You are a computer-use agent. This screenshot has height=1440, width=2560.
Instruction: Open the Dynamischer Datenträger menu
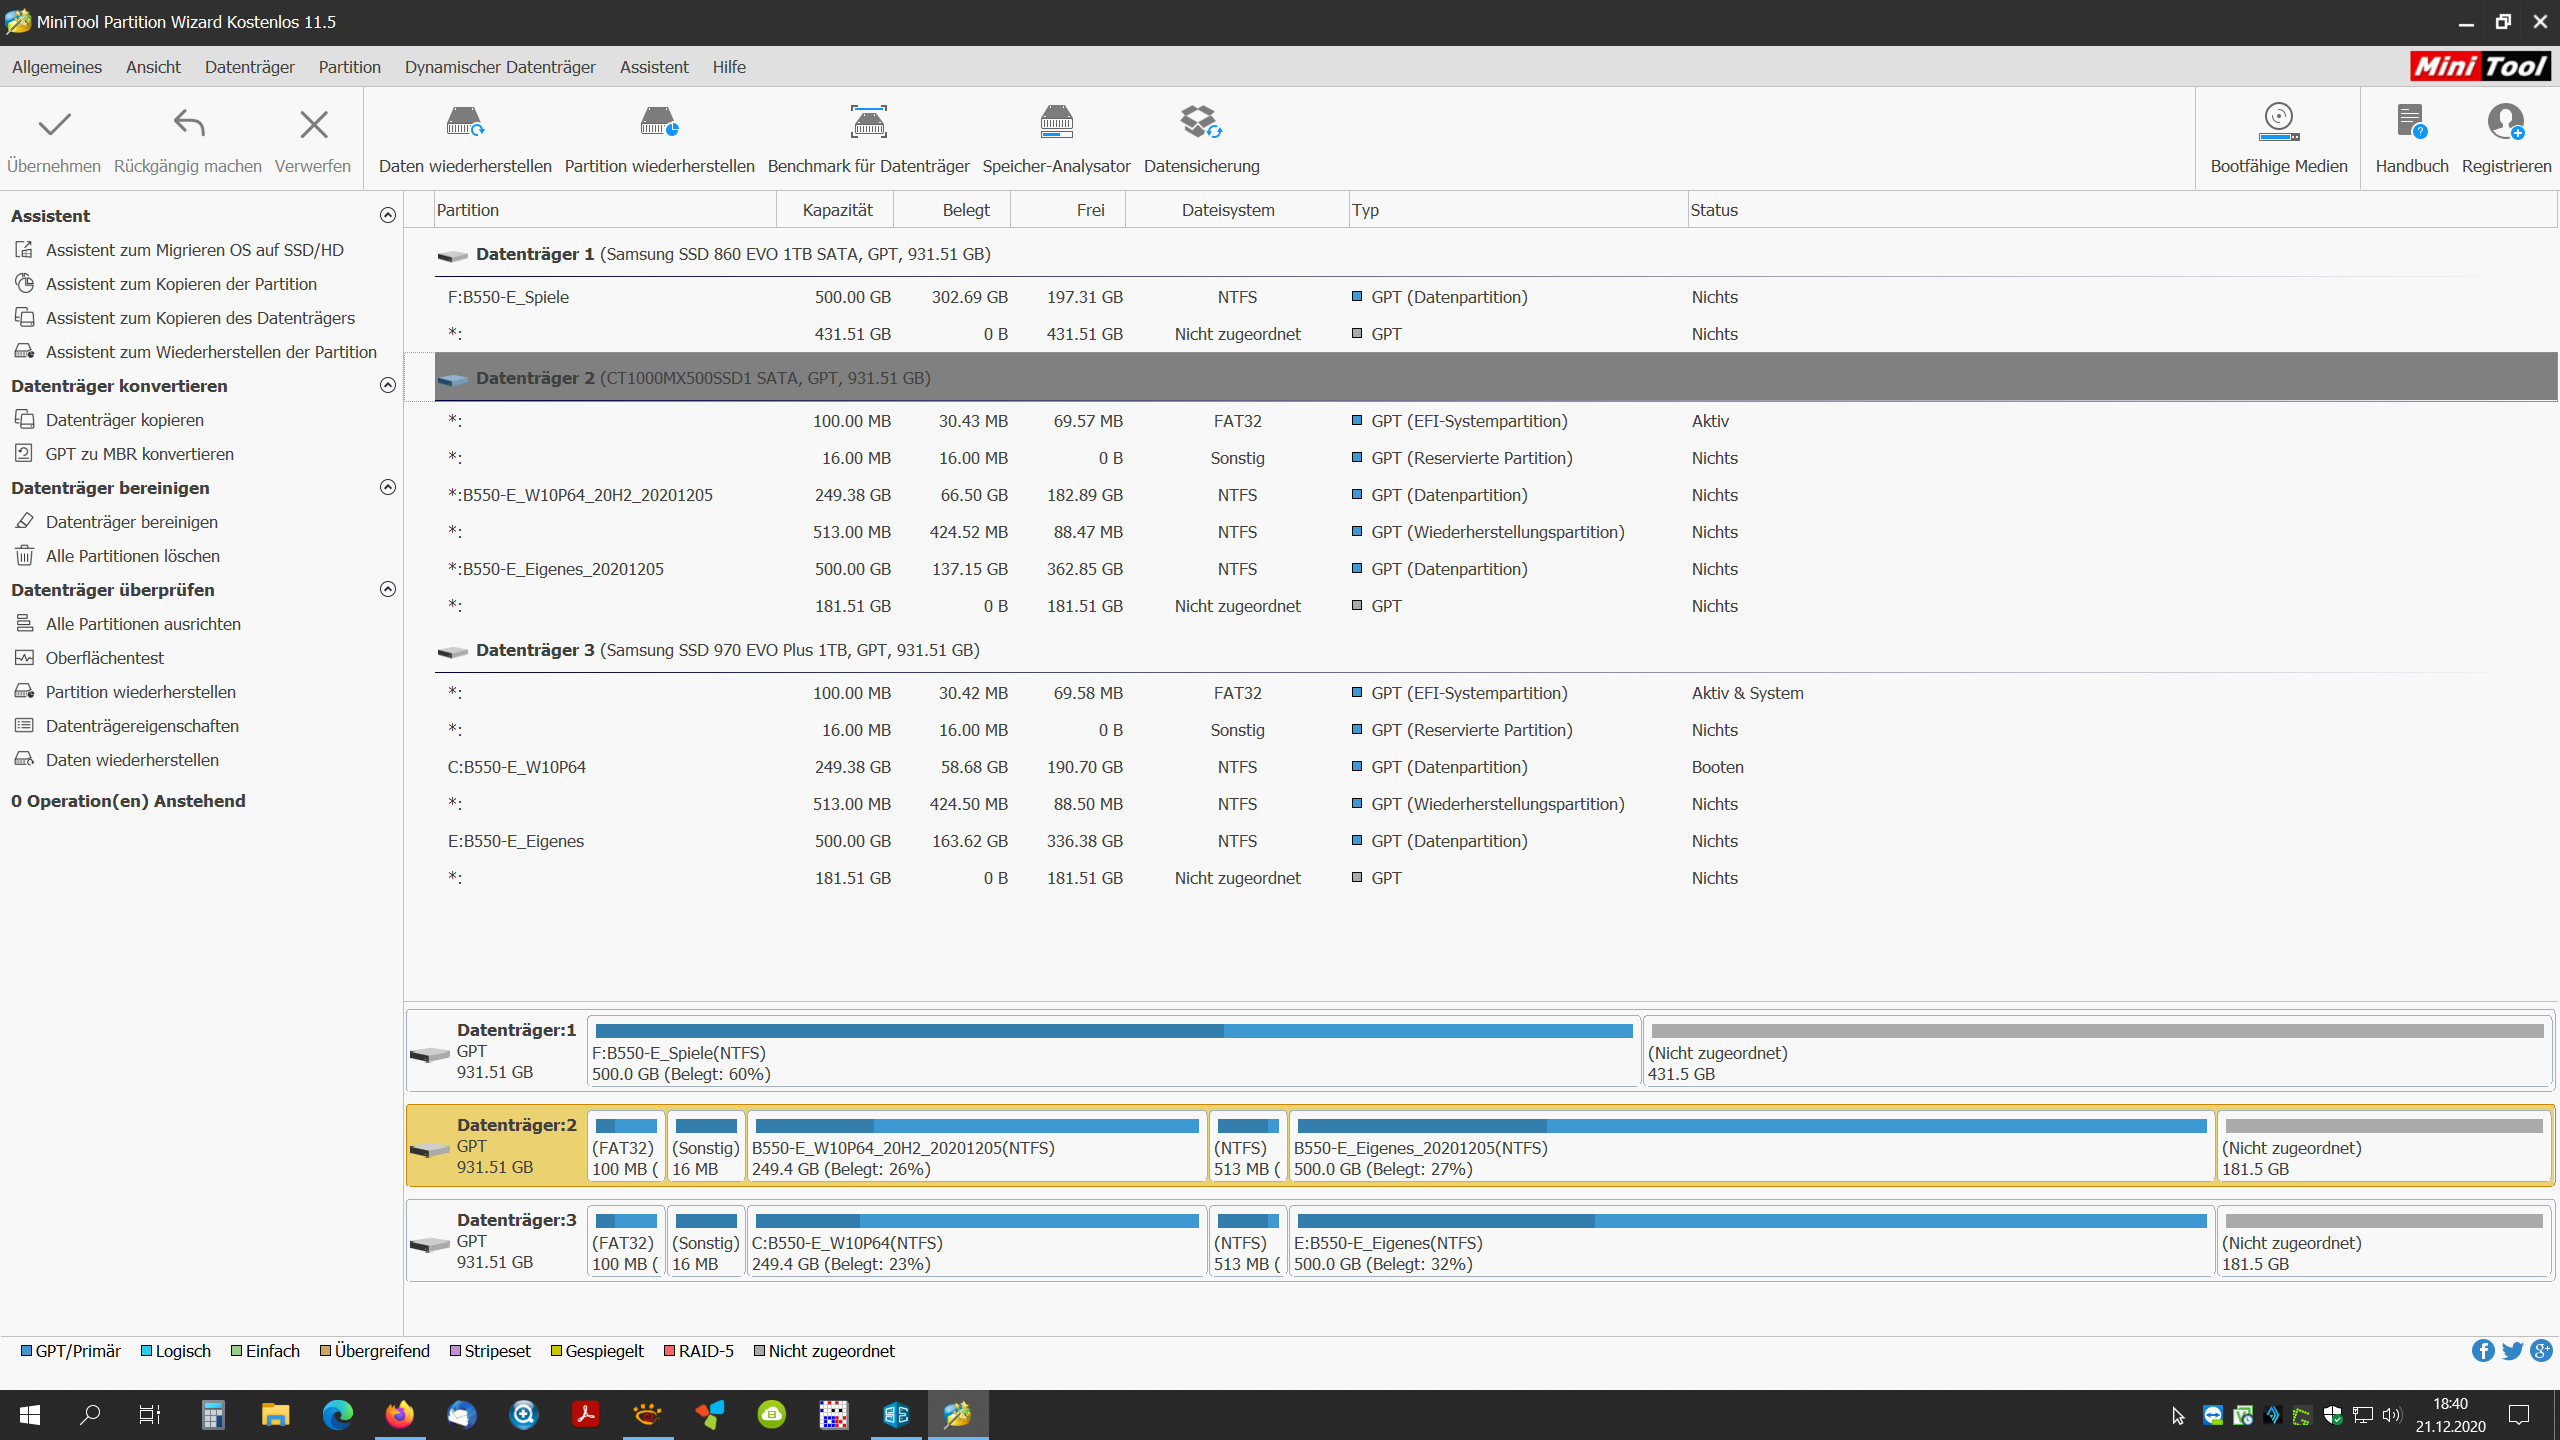(499, 67)
